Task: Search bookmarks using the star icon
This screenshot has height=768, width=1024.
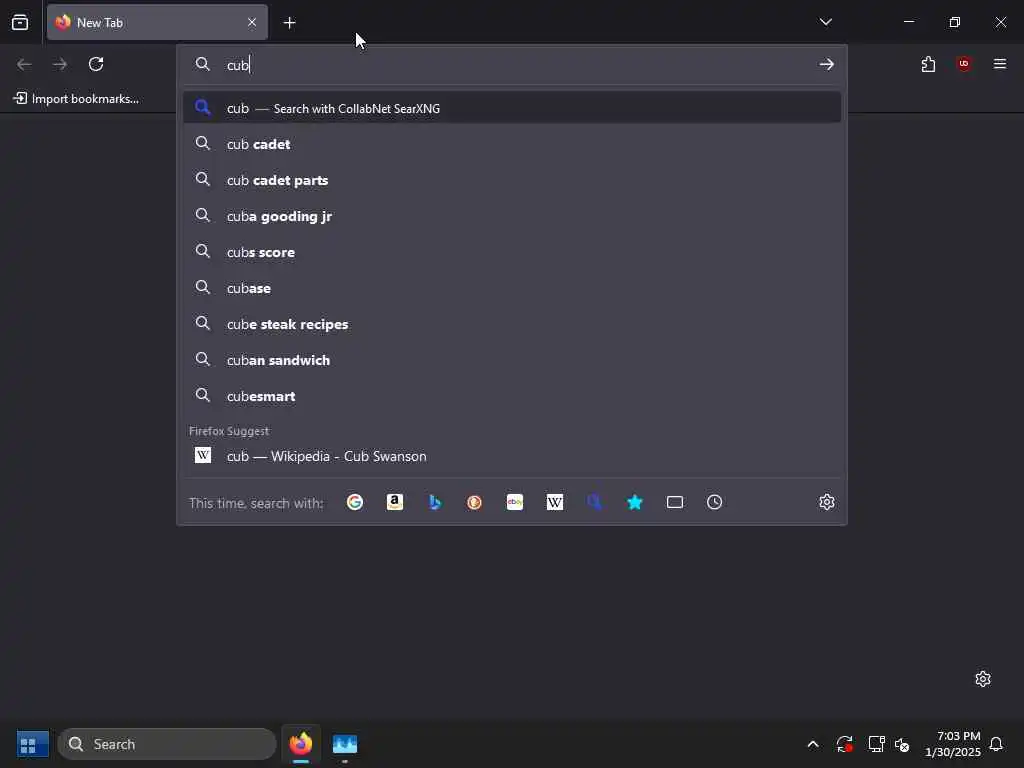Action: tap(635, 502)
